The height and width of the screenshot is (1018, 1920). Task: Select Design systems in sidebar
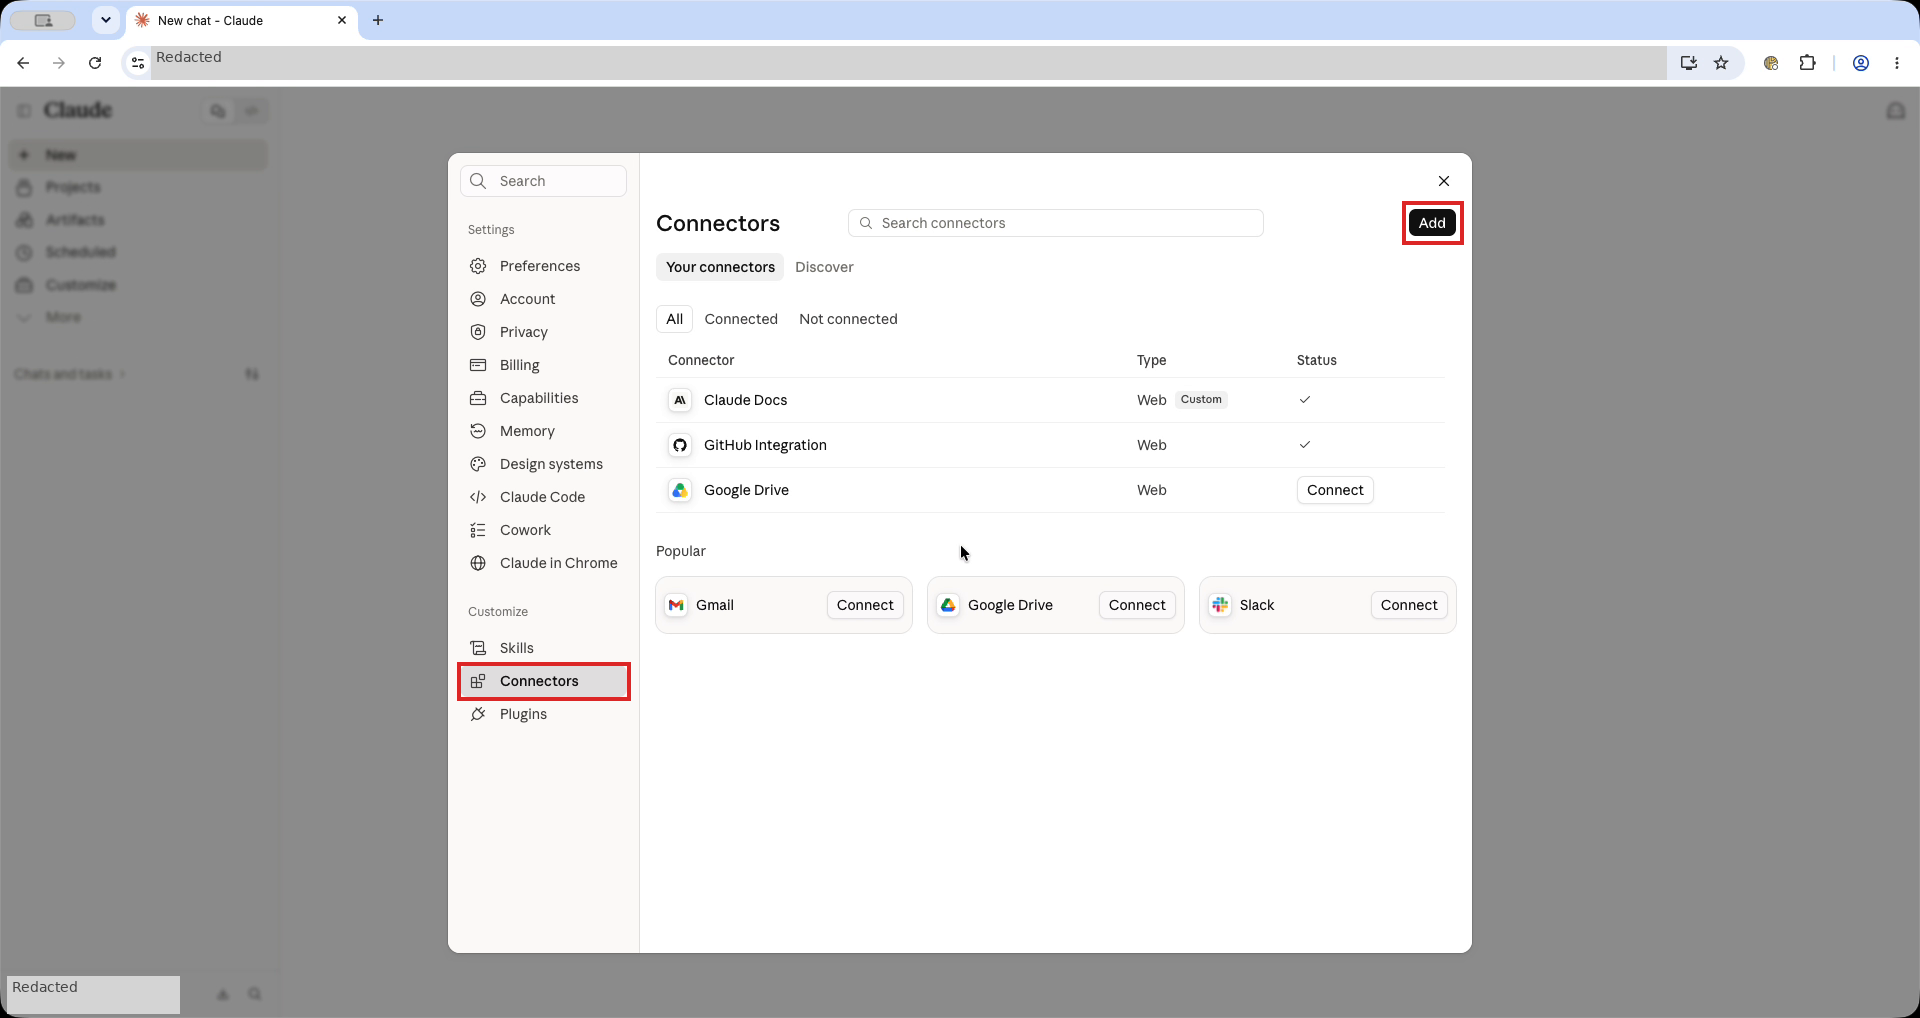click(543, 464)
